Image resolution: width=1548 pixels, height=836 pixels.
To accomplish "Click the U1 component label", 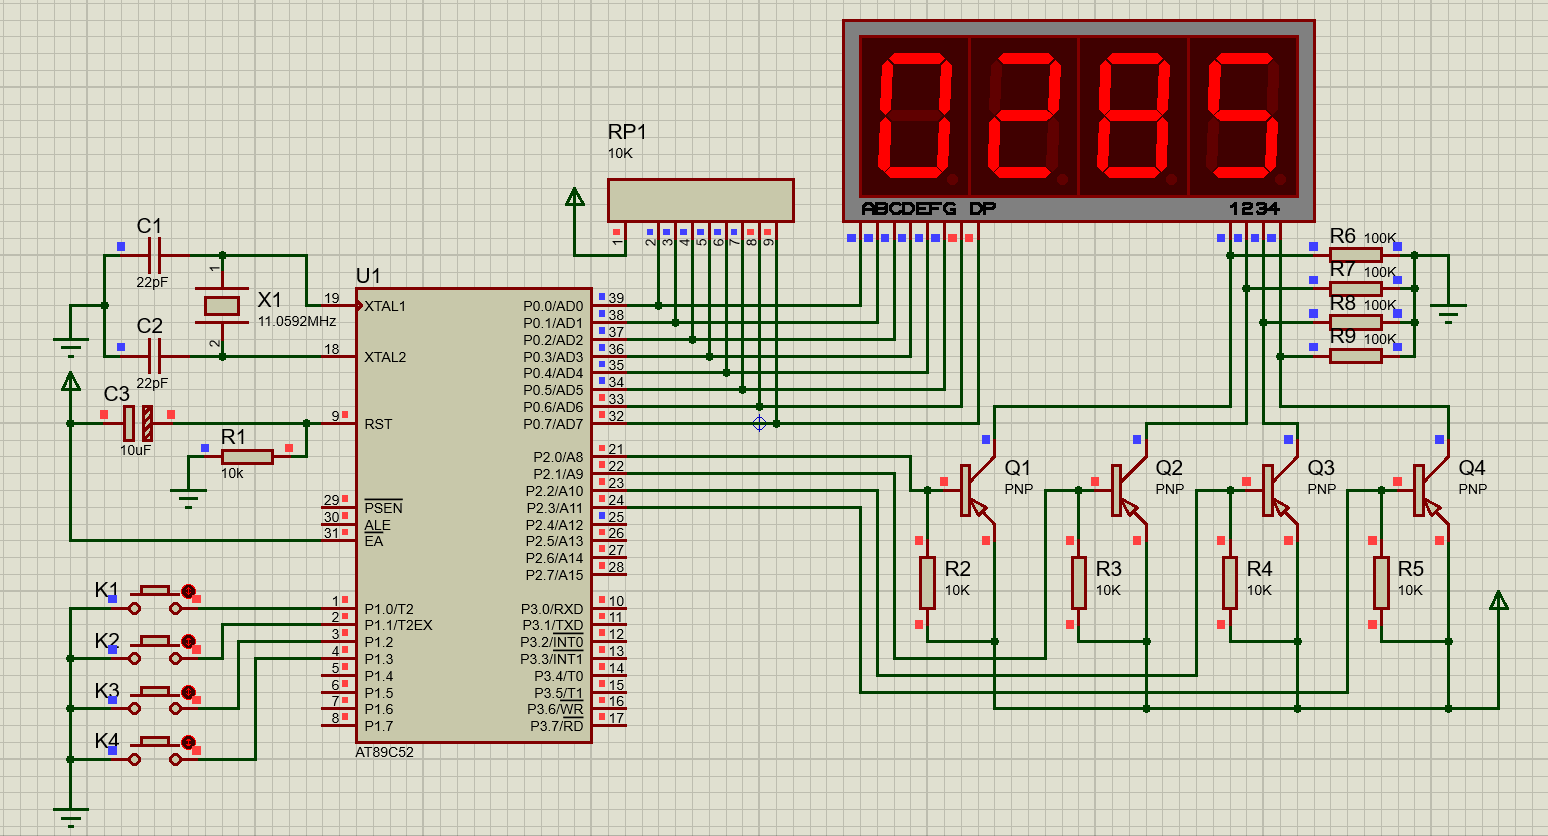I will [x=368, y=276].
